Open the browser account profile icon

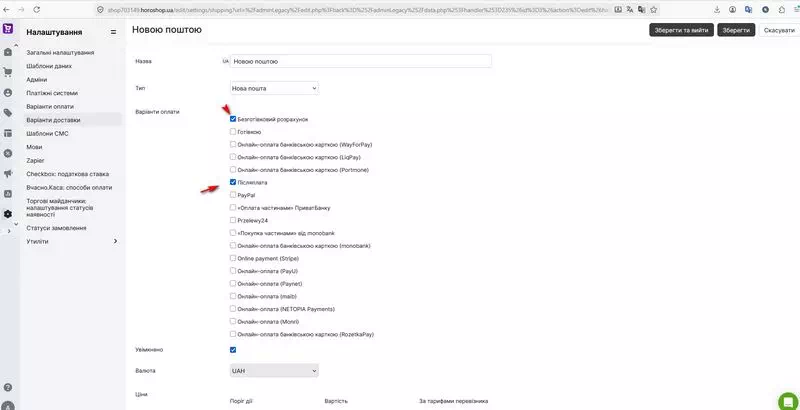[733, 9]
